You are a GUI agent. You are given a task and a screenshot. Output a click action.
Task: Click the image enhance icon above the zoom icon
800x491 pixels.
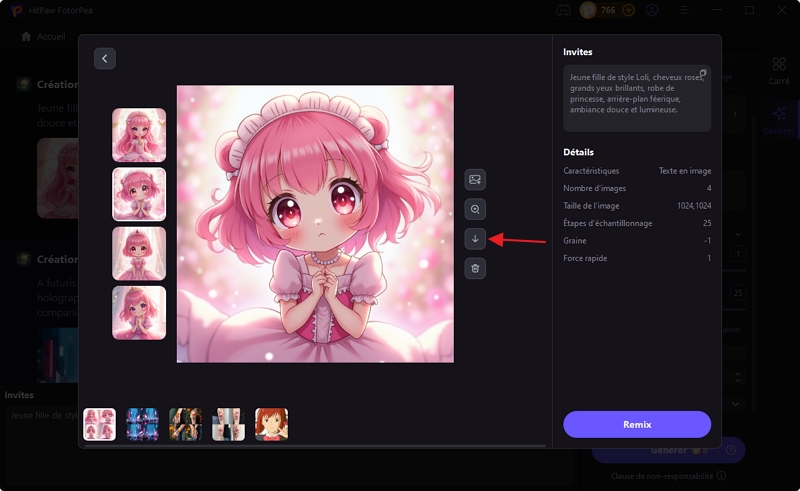tap(475, 180)
